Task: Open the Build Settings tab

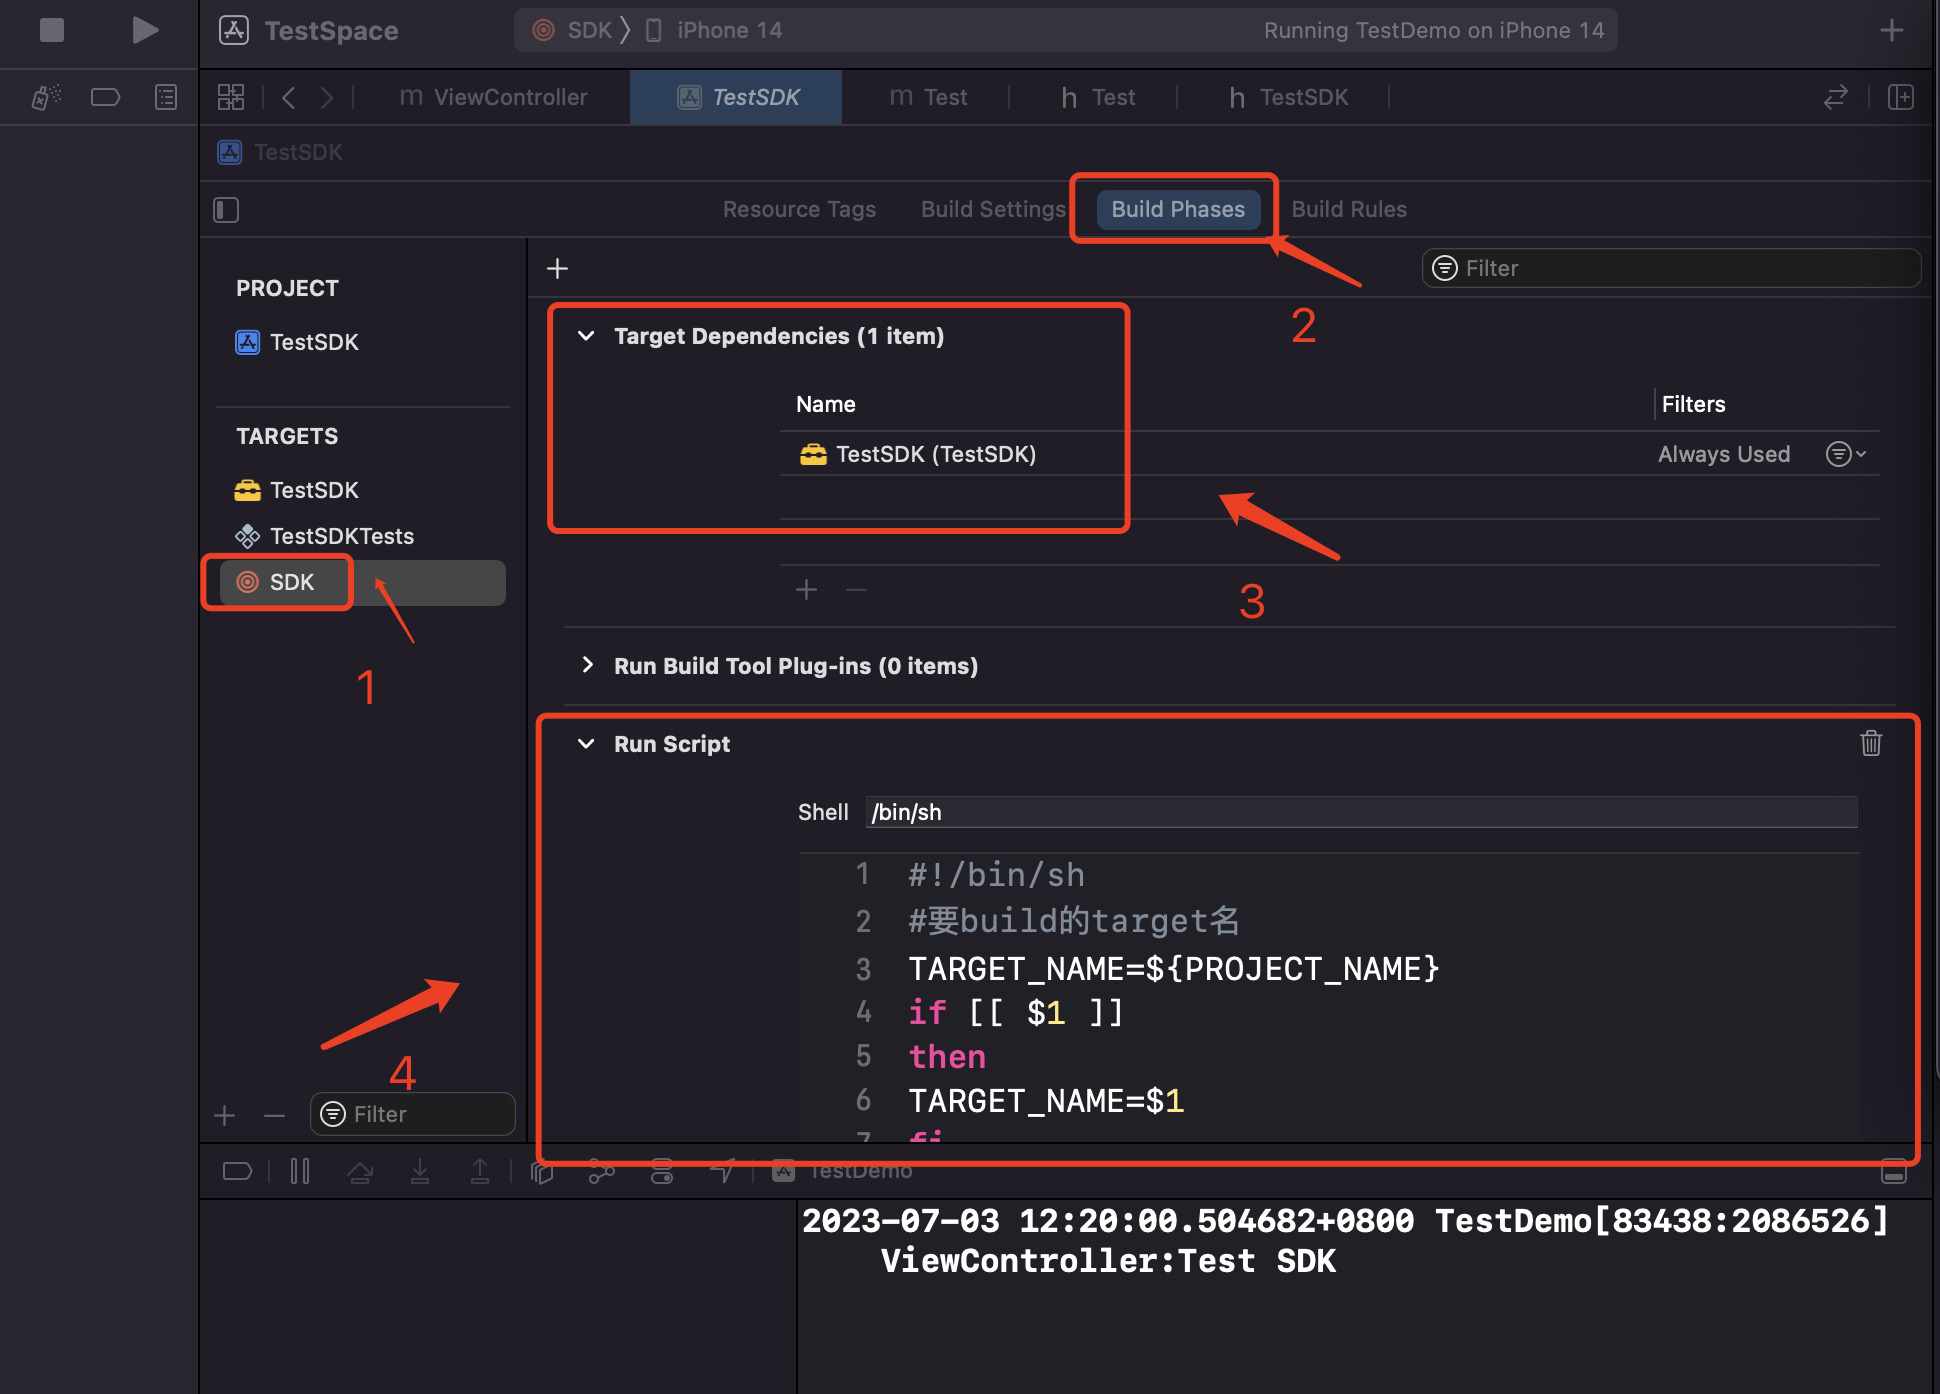Action: [x=993, y=209]
